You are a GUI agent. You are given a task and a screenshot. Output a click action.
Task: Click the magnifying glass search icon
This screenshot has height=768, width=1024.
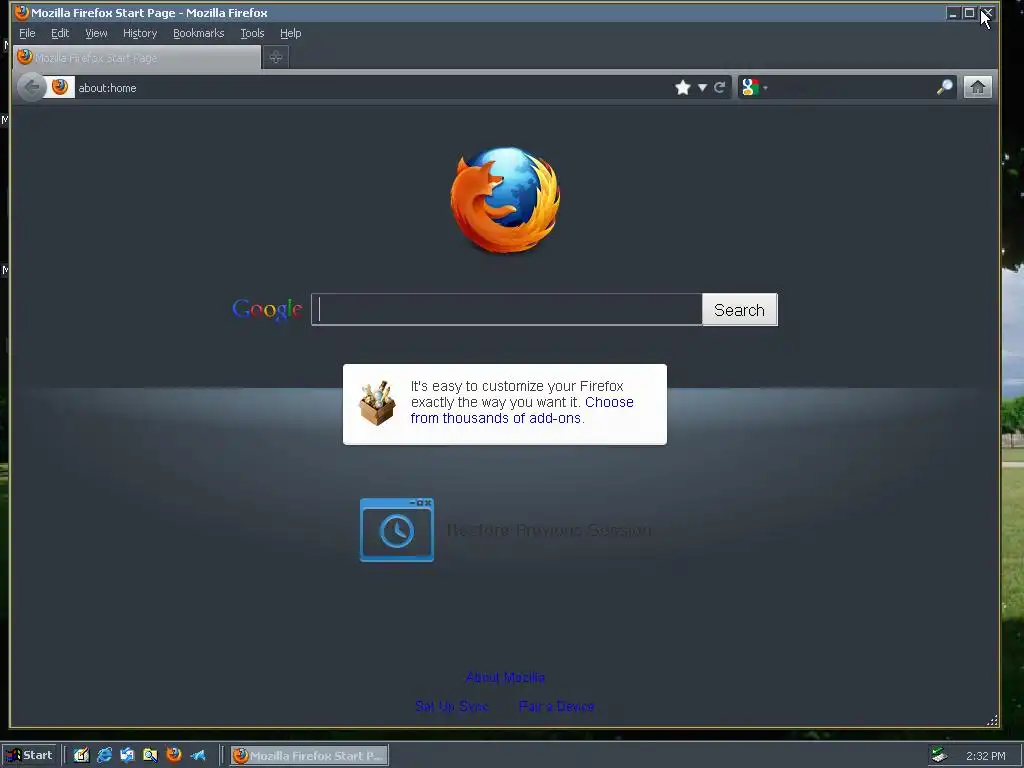pos(944,88)
